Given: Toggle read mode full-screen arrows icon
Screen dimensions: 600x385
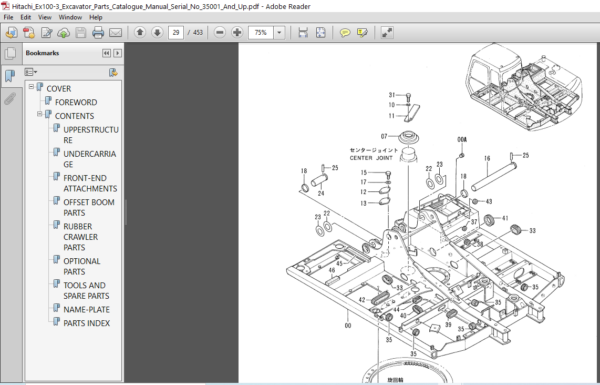Looking at the screenshot, I should [x=387, y=33].
